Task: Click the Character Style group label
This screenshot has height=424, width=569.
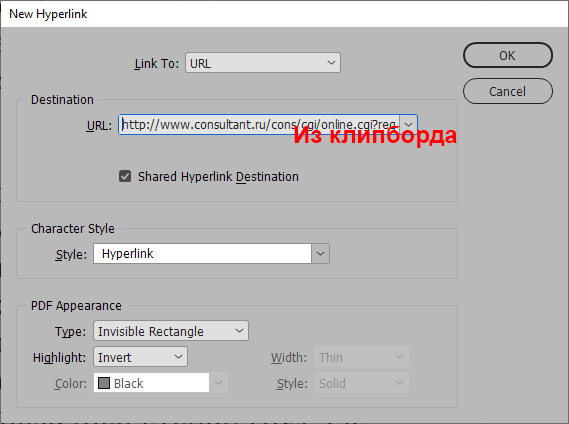Action: pyautogui.click(x=73, y=229)
